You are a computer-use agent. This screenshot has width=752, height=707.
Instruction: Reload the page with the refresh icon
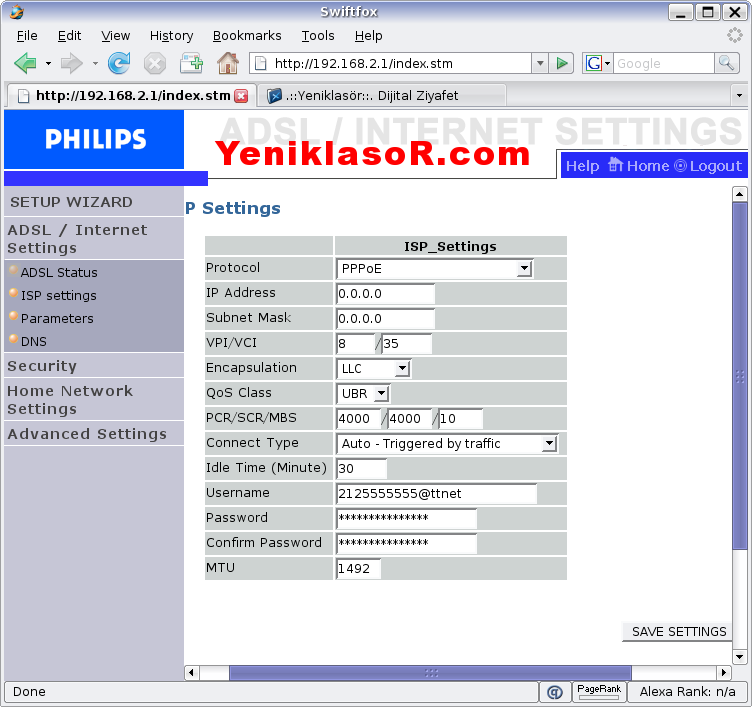pos(119,63)
